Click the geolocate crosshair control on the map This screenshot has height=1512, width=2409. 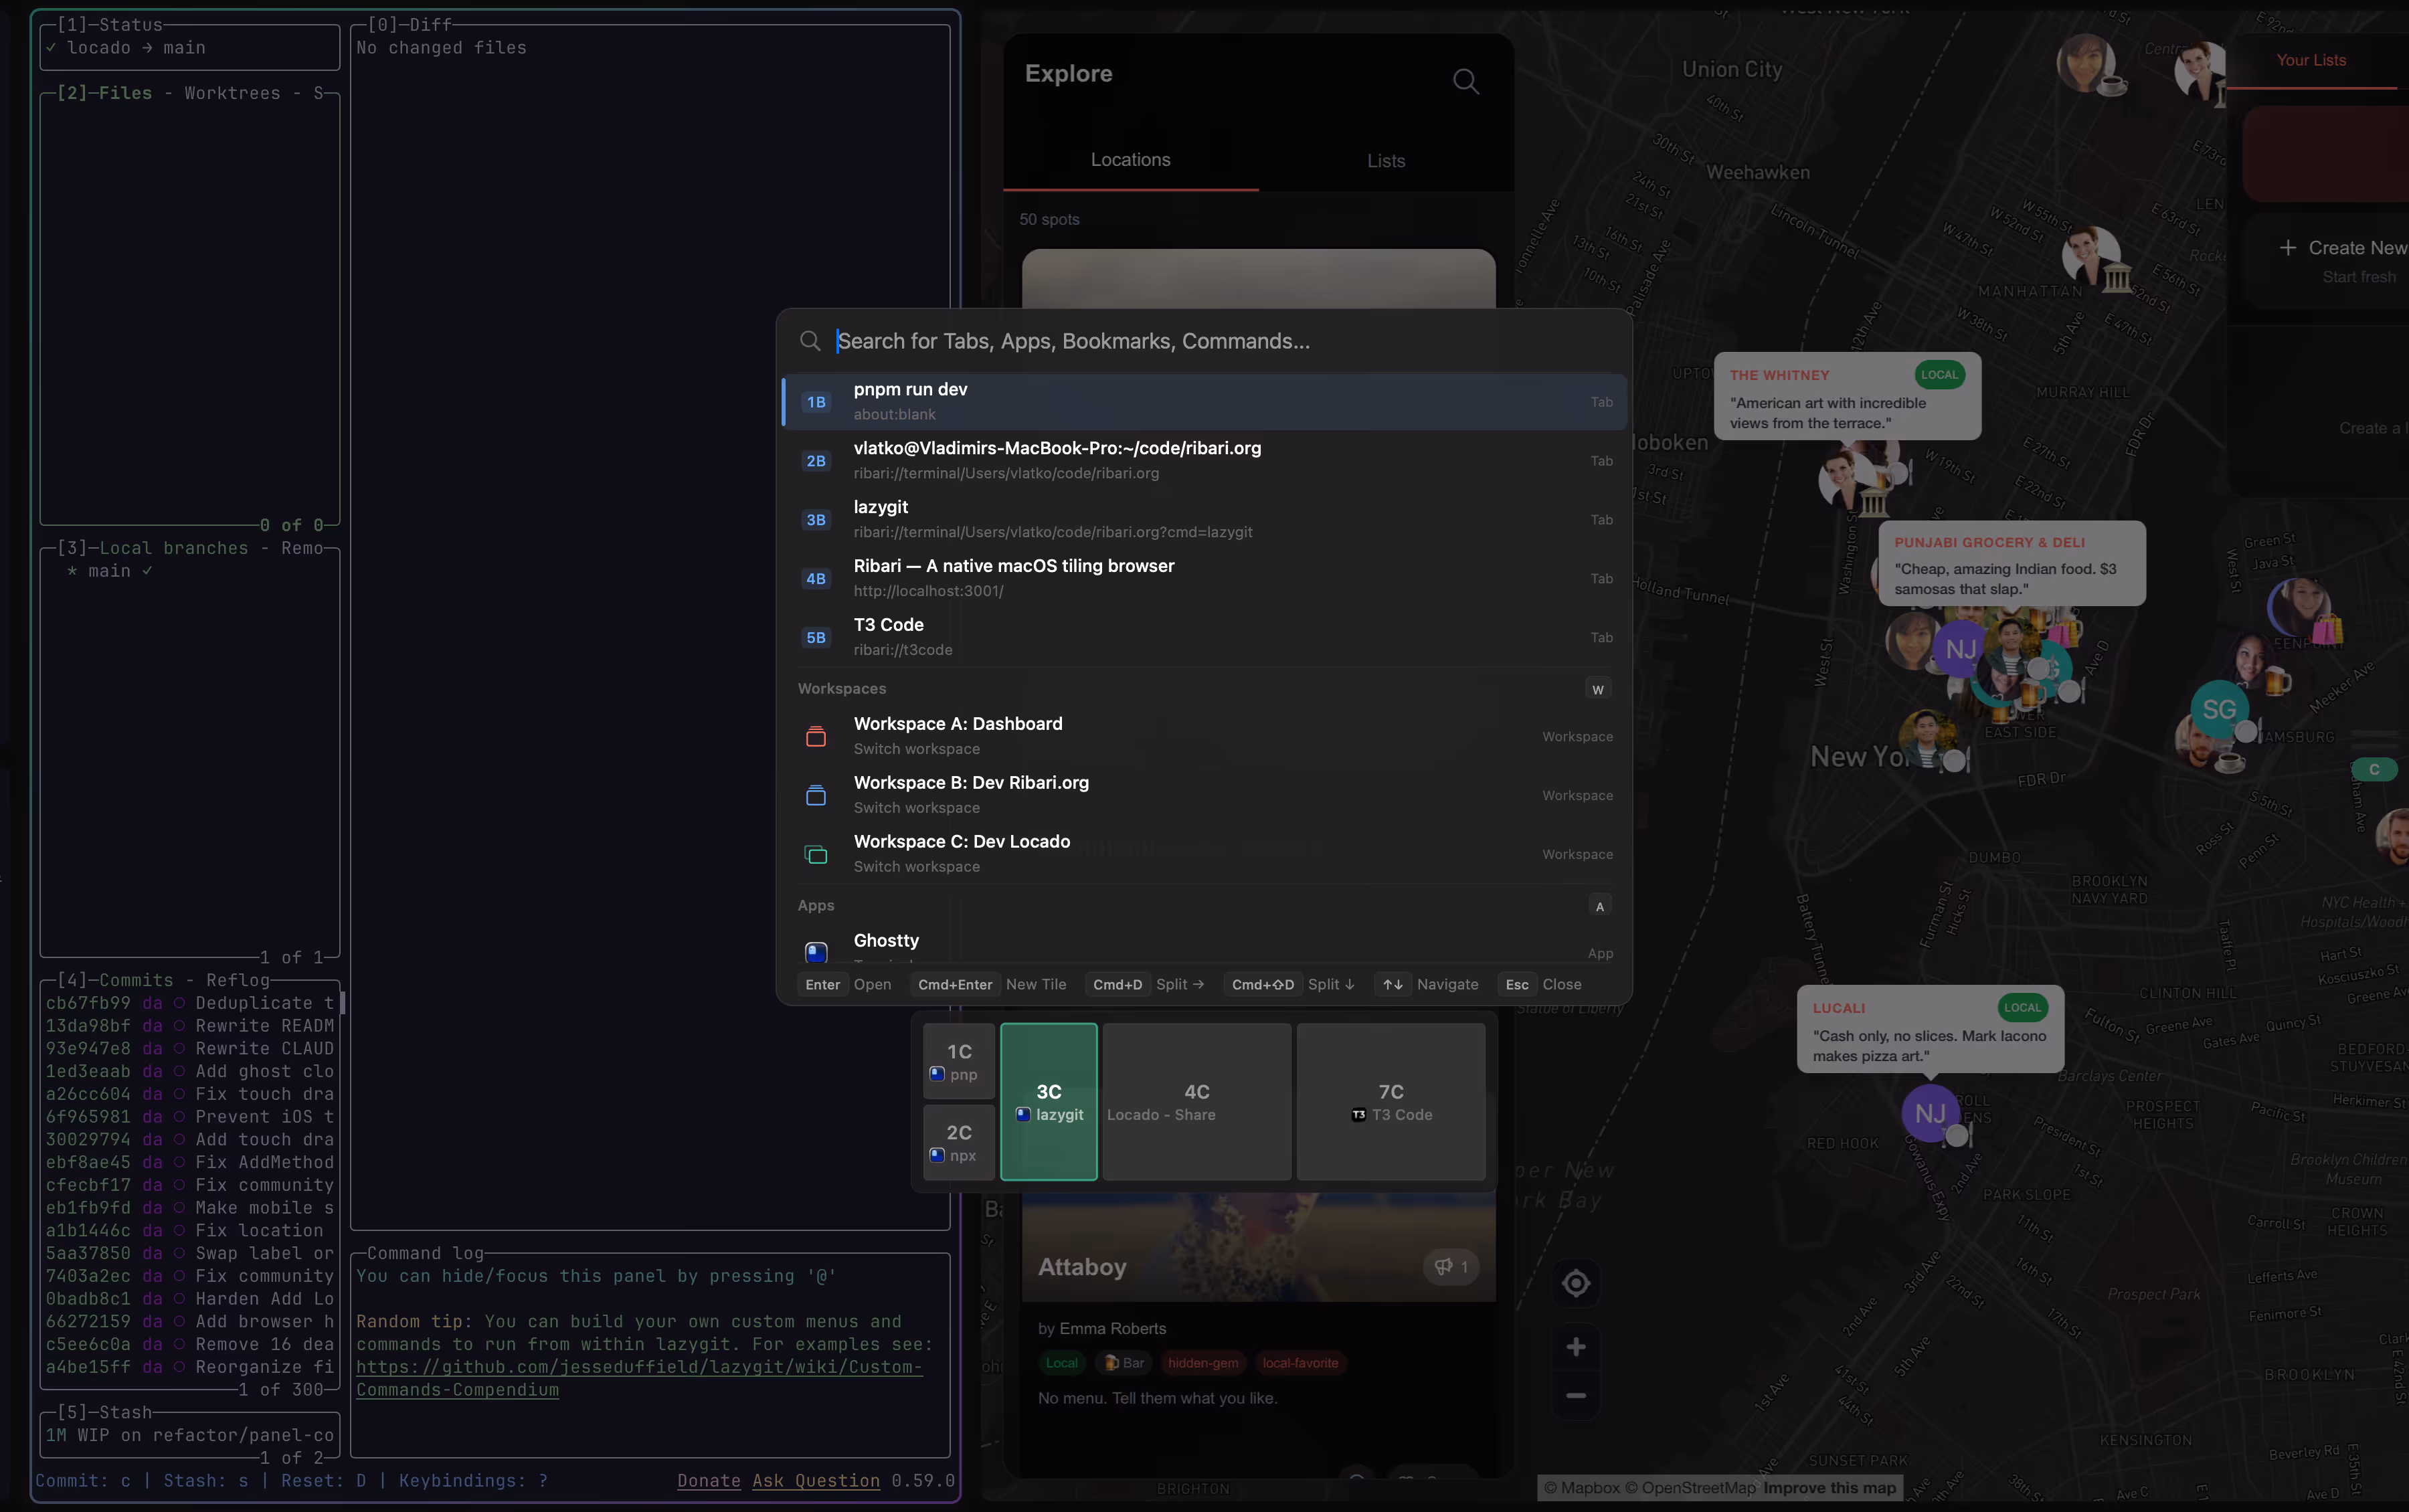coord(1575,1283)
